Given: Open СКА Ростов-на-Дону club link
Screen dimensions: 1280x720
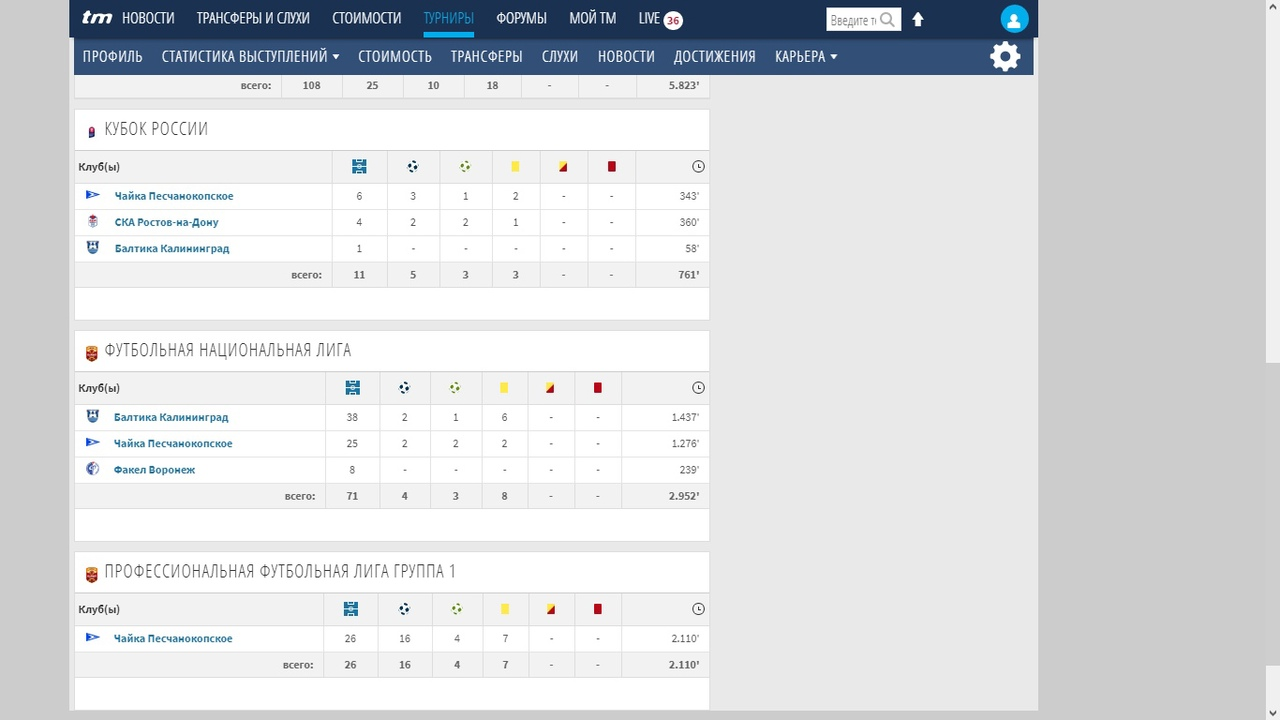Looking at the screenshot, I should point(166,222).
